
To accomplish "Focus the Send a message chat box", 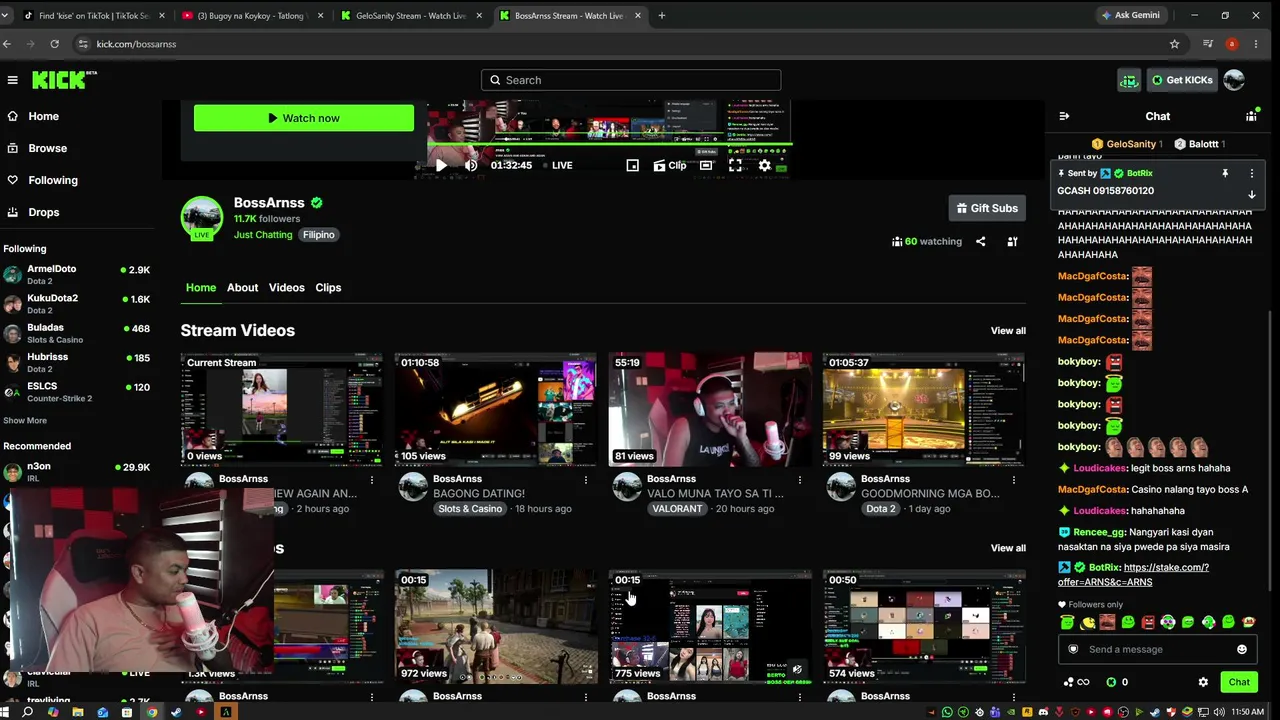I will tap(1157, 649).
